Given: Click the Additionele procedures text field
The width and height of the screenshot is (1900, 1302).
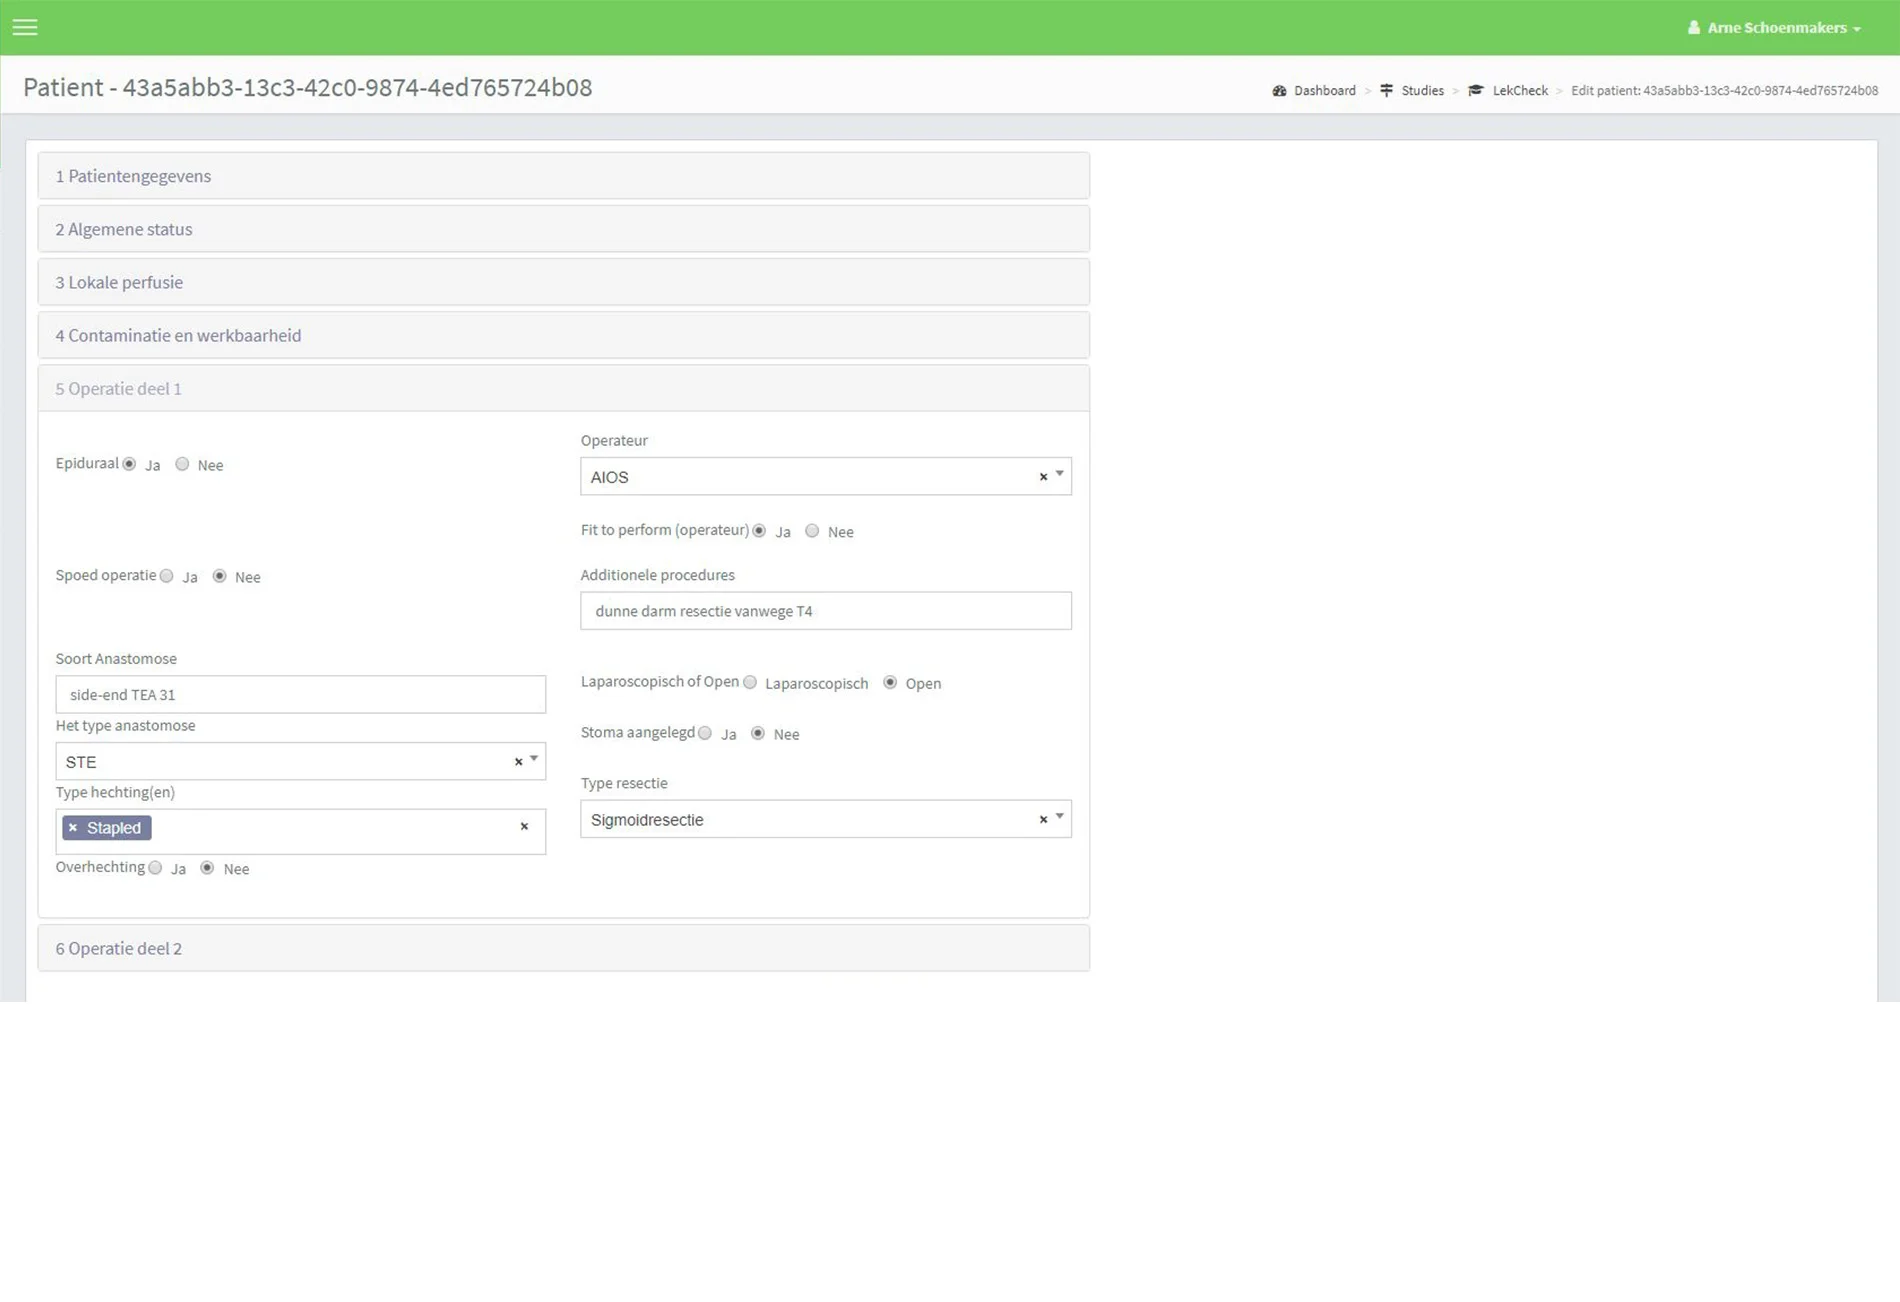Looking at the screenshot, I should [x=825, y=611].
